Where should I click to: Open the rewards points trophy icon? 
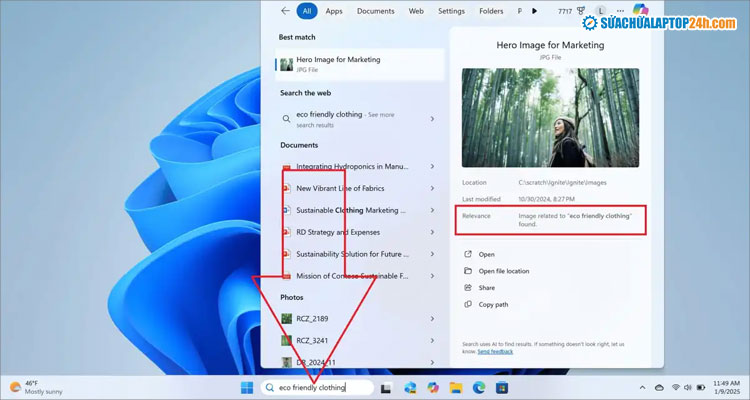click(x=581, y=11)
